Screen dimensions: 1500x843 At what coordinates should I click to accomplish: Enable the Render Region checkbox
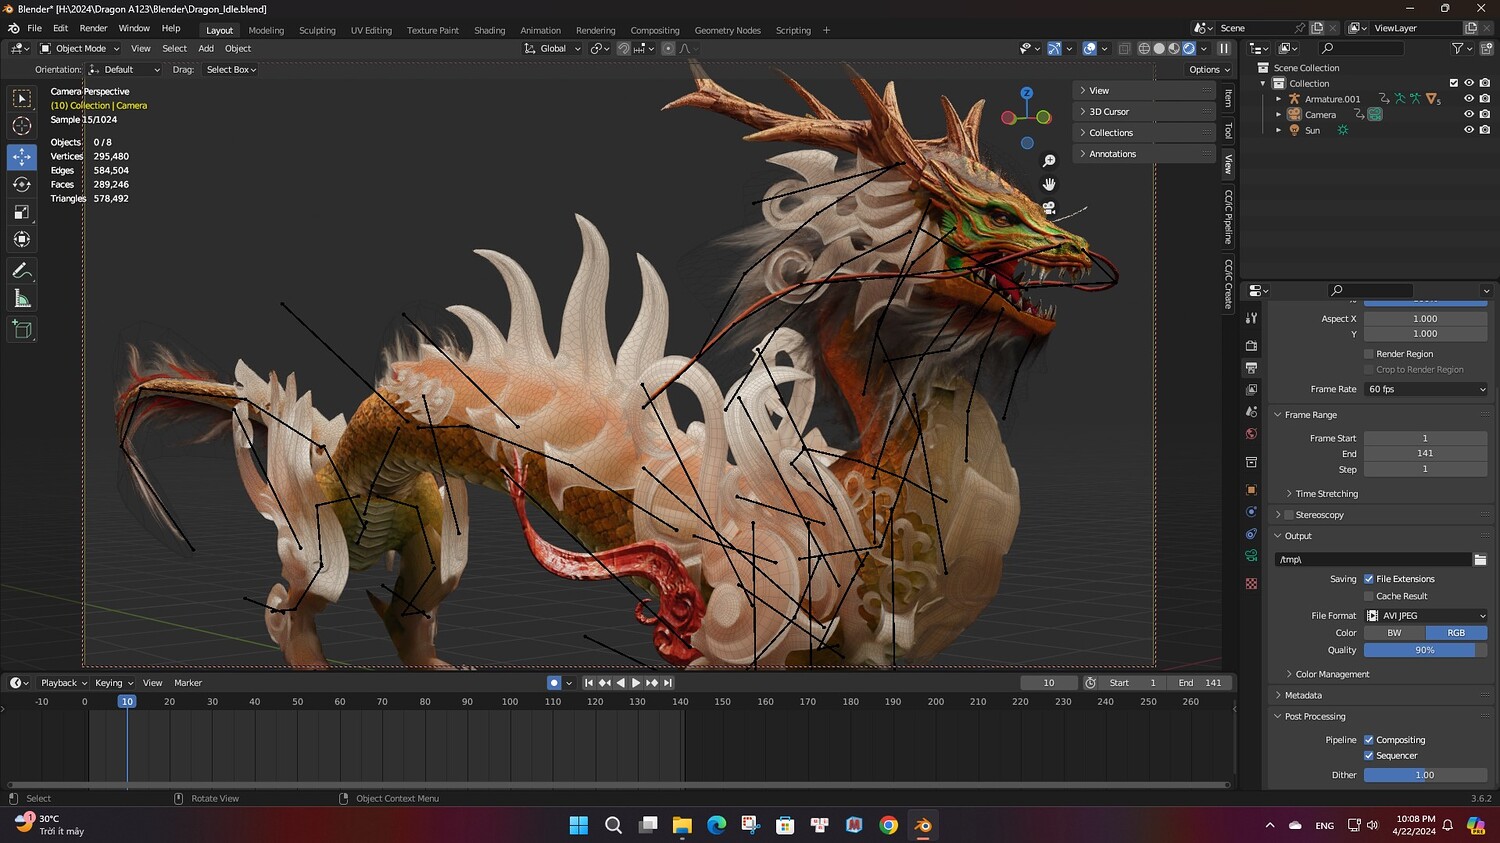click(x=1369, y=354)
